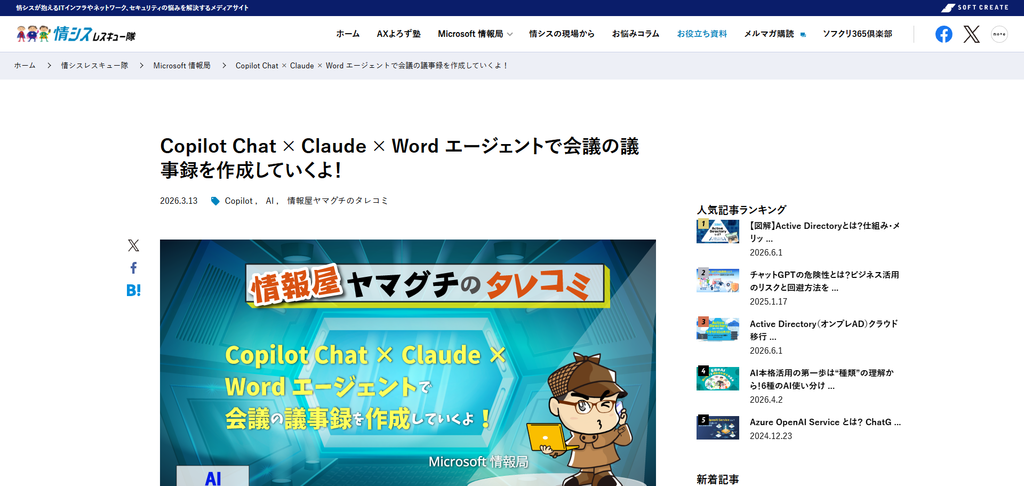Open ranking article 【図解】Active Directoryとは

825,232
